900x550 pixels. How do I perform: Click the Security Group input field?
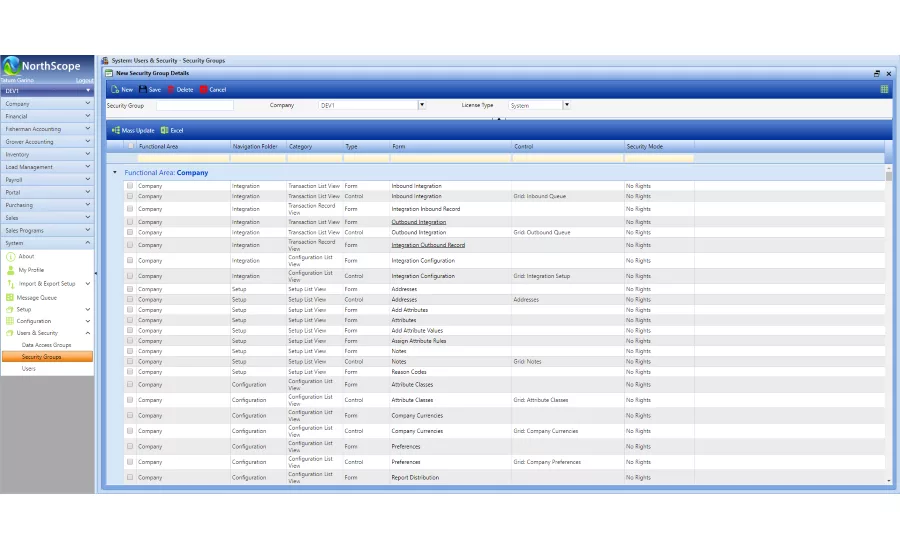(195, 106)
